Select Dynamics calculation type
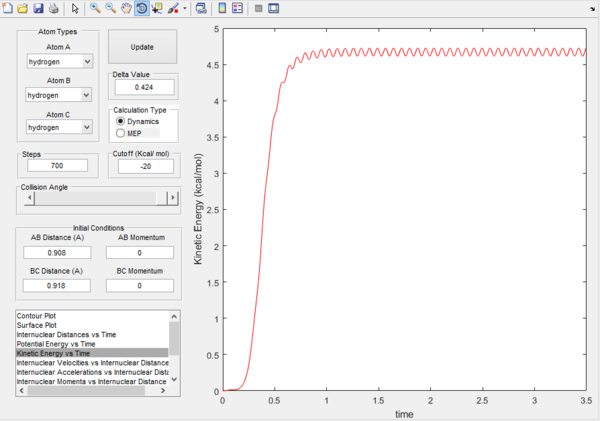The width and height of the screenshot is (600, 421). click(123, 120)
